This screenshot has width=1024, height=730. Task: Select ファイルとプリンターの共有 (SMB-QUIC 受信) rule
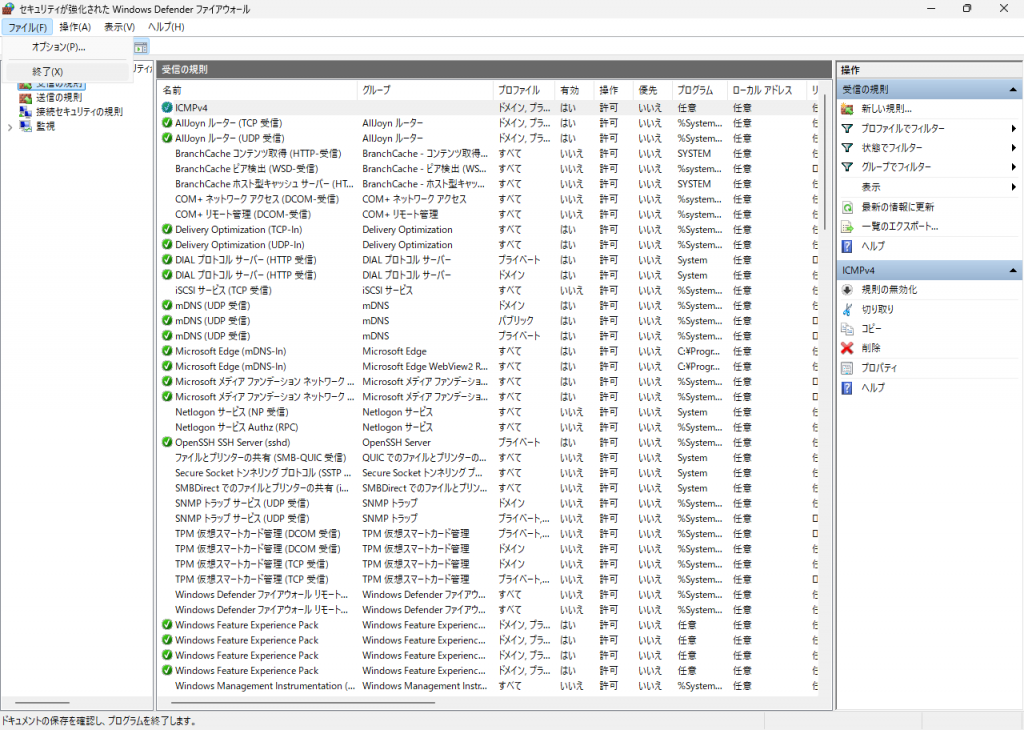(x=261, y=458)
